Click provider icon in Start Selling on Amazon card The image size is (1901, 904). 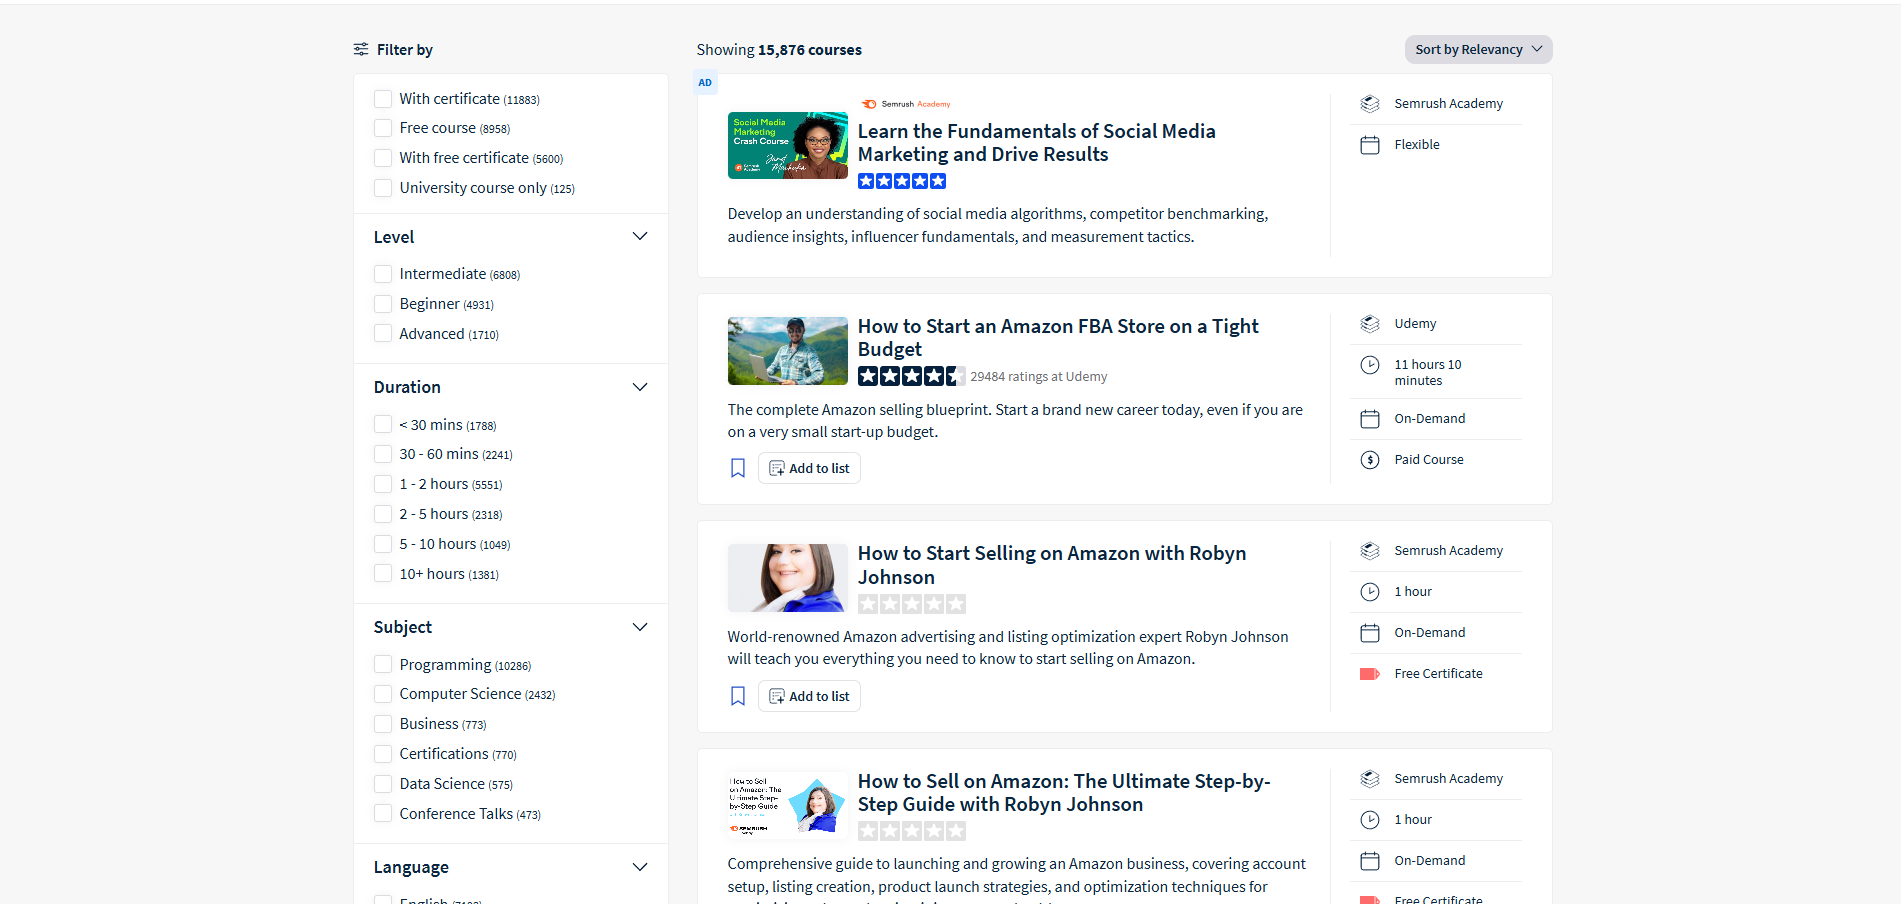click(1370, 551)
